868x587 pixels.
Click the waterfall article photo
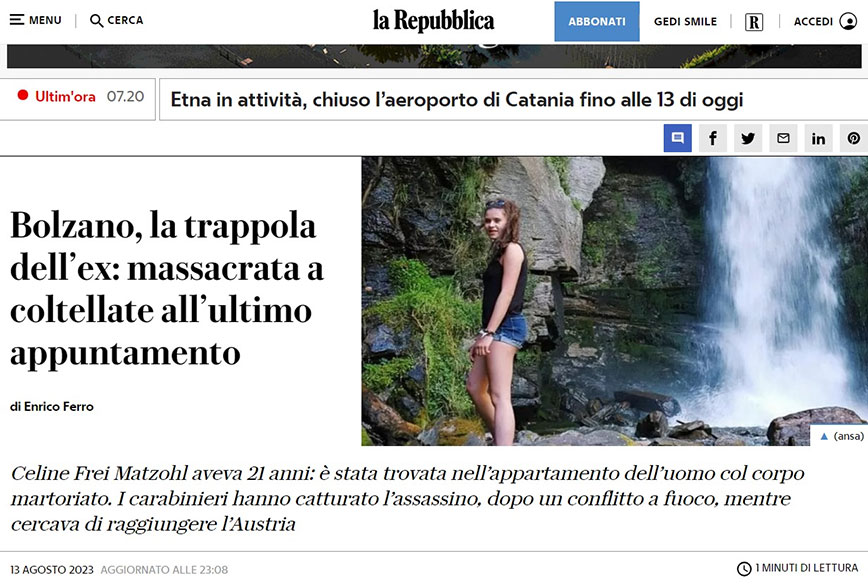[614, 301]
